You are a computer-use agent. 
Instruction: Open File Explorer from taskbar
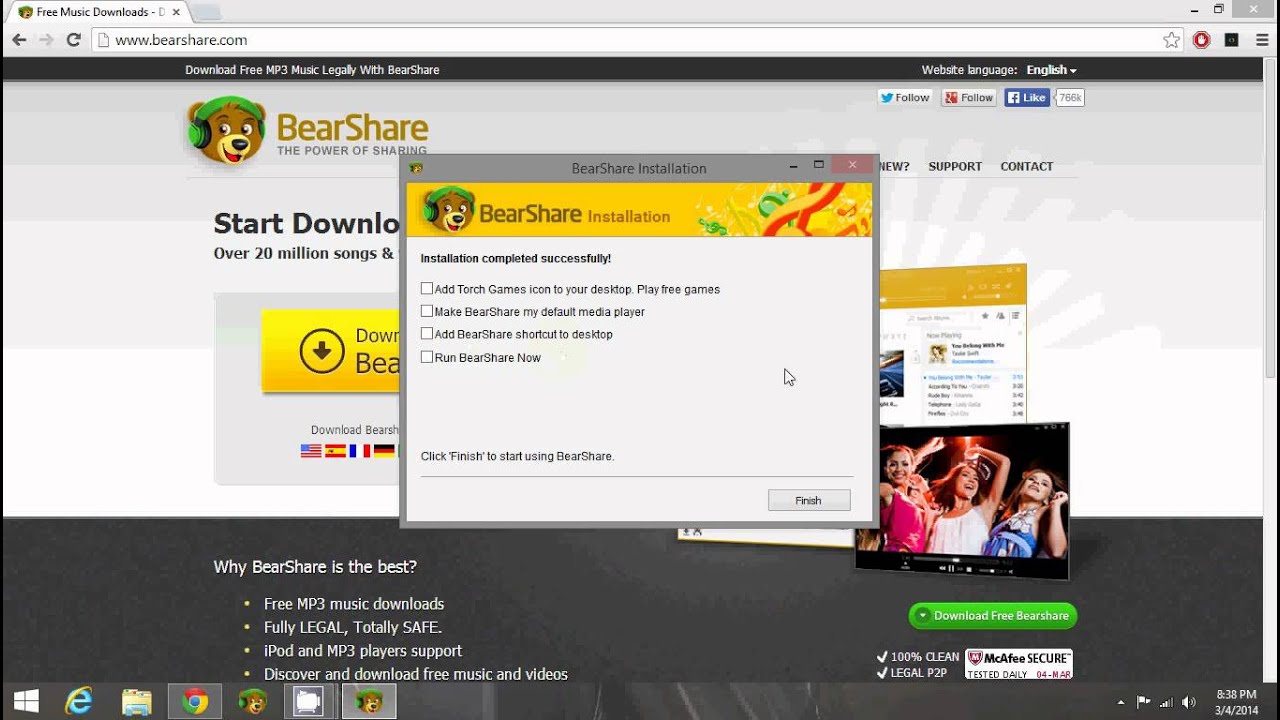click(137, 702)
